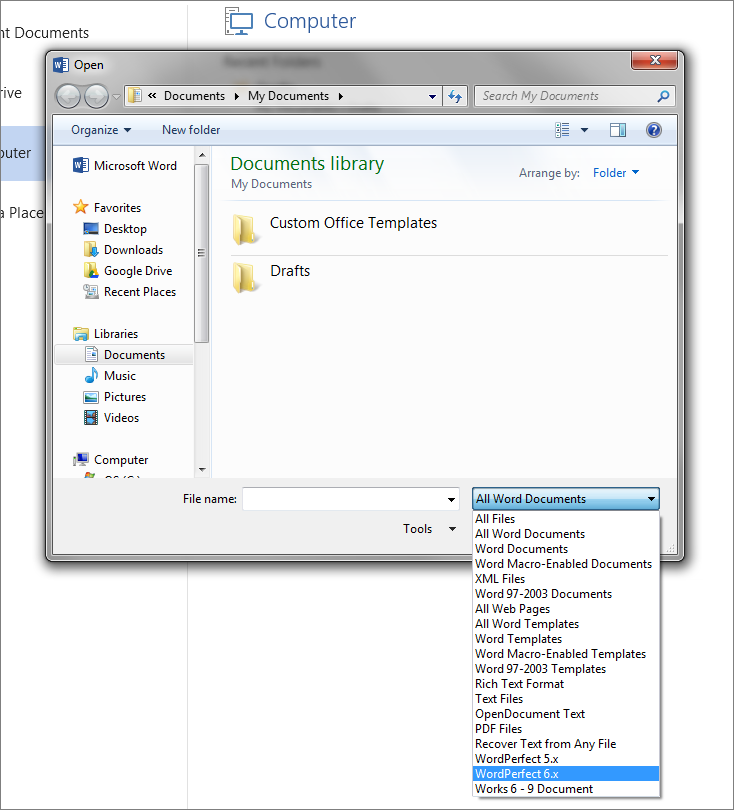Click the Custom Office Templates folder icon
Viewport: 734px width, 810px height.
click(x=244, y=229)
